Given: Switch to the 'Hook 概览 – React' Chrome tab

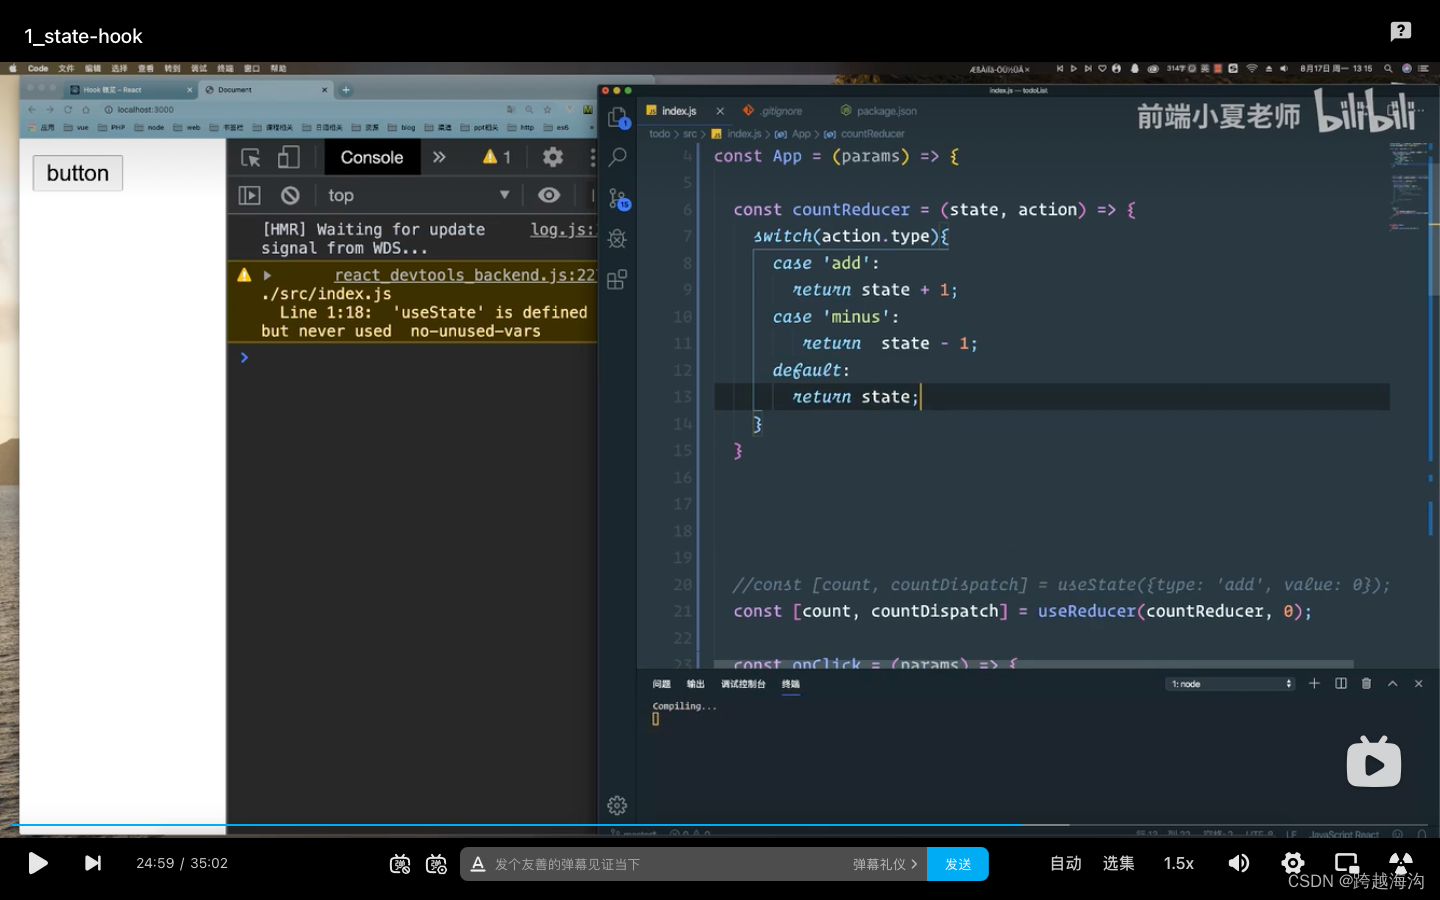Looking at the screenshot, I should (128, 90).
